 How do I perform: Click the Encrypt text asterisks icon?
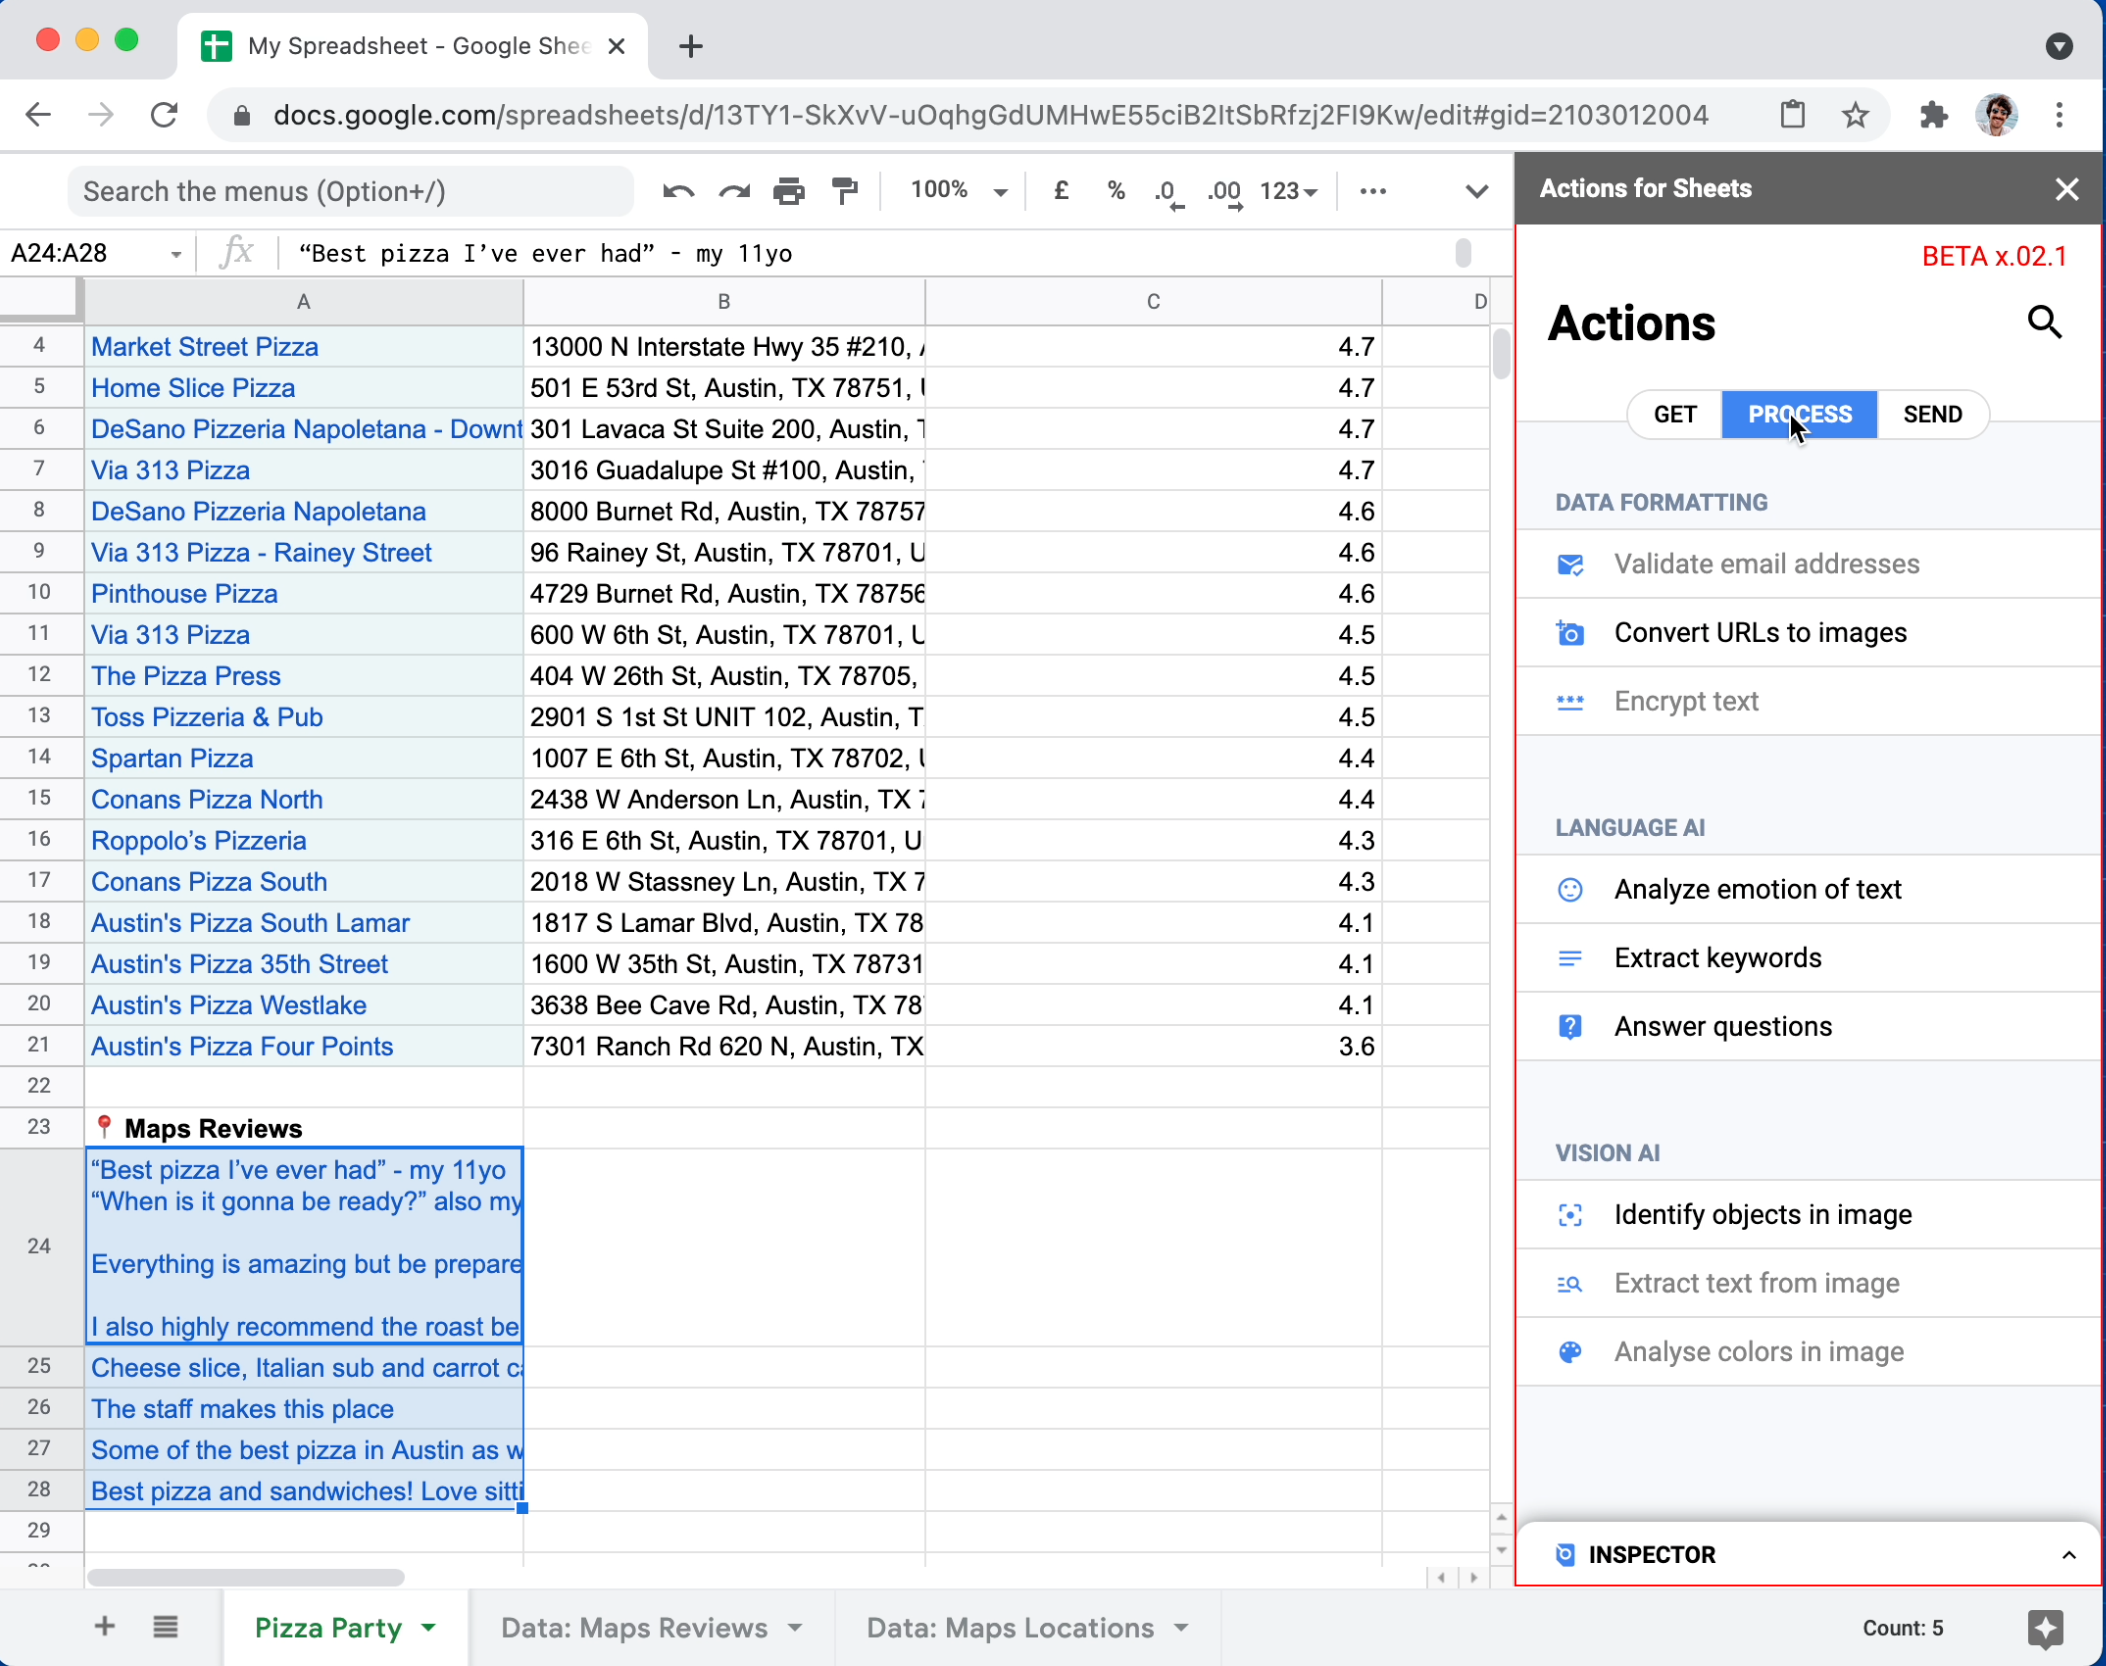tap(1570, 702)
